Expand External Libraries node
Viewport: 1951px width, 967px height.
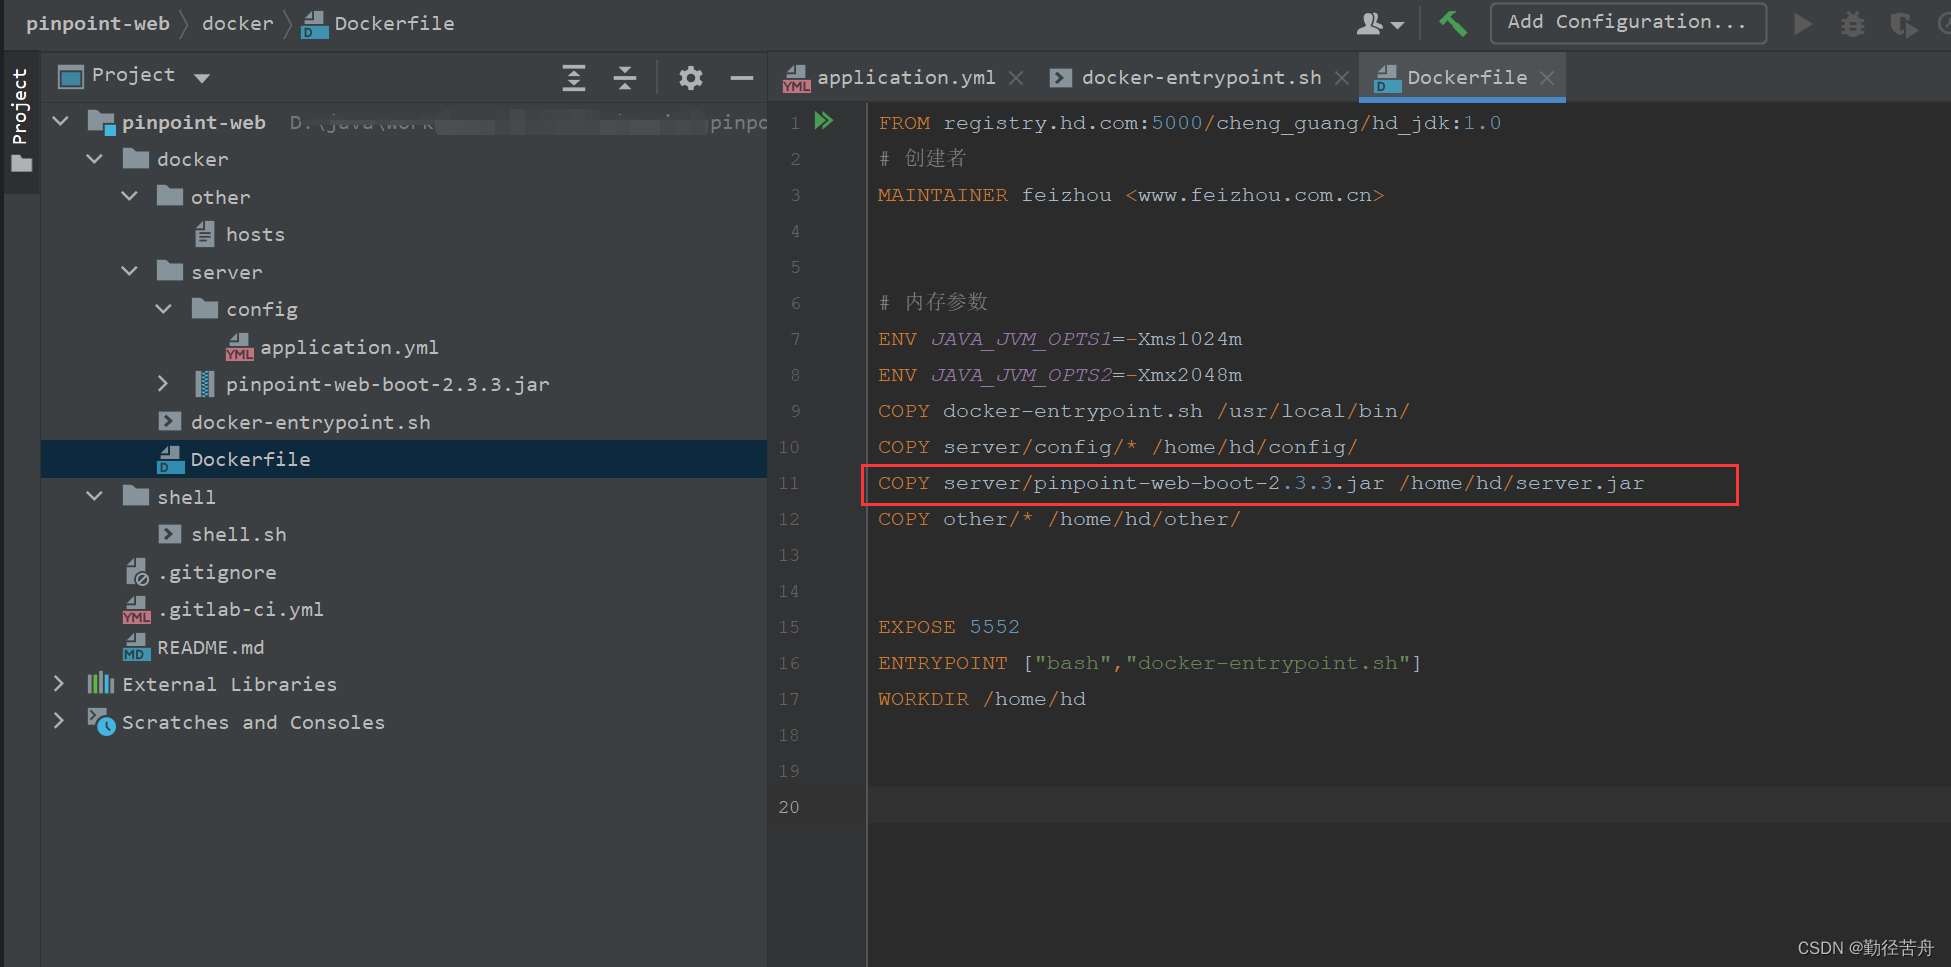[x=59, y=684]
